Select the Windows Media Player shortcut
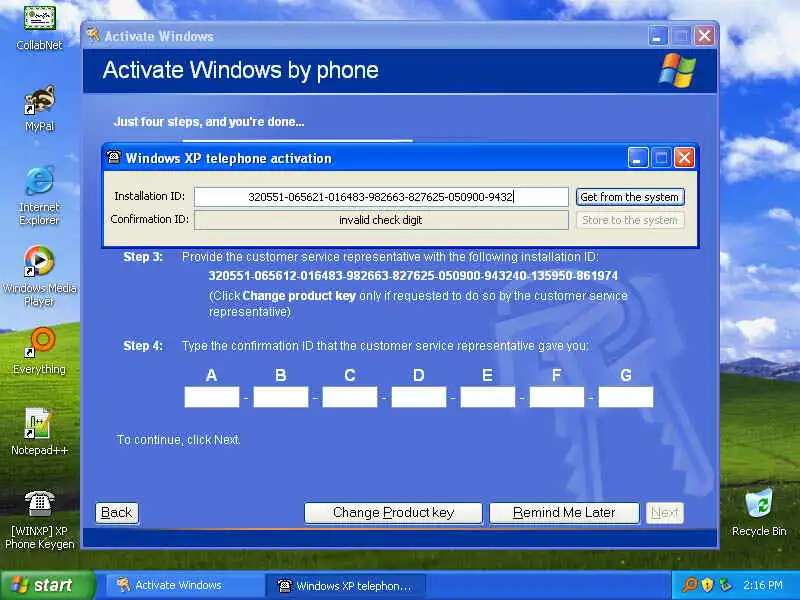The height and width of the screenshot is (600, 800). 39,276
